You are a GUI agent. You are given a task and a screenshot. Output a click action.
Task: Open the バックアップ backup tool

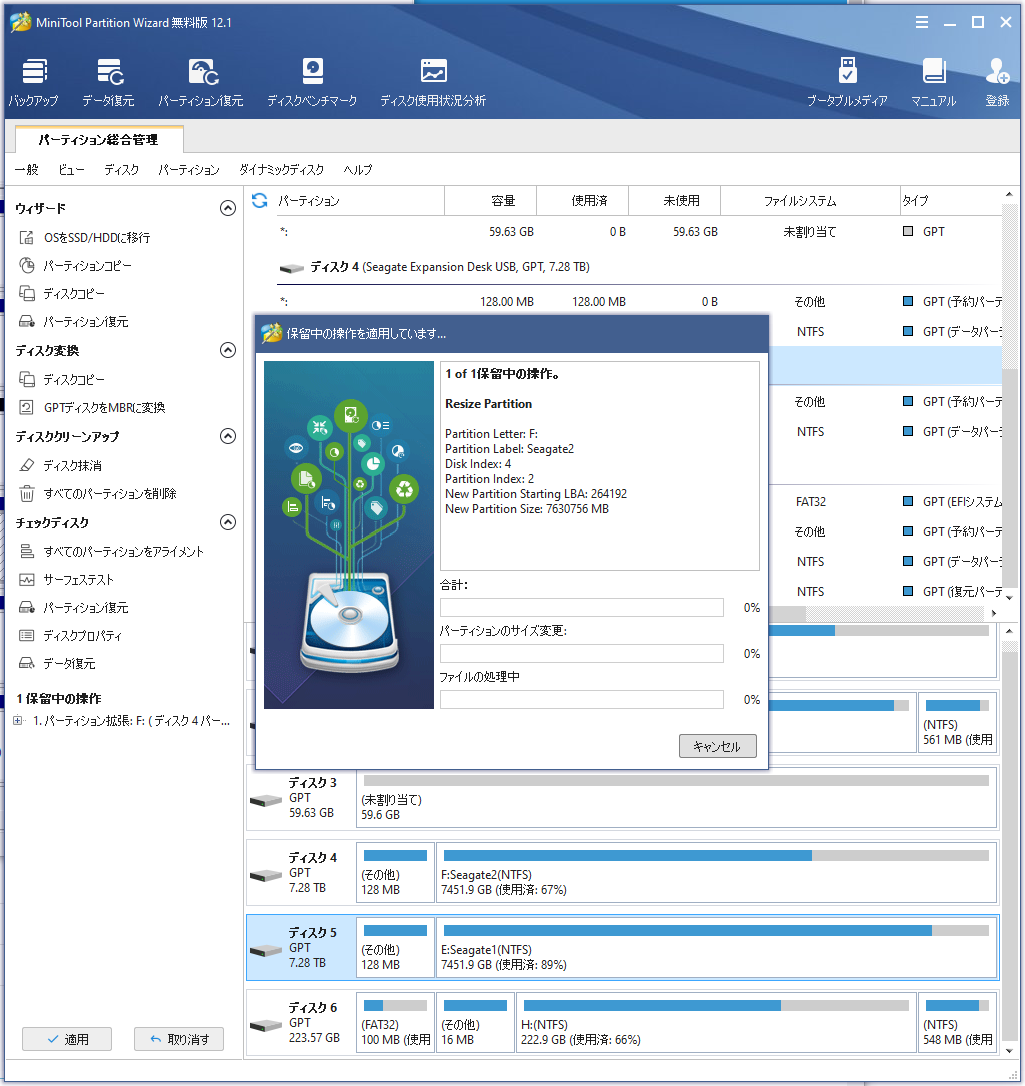tap(33, 82)
